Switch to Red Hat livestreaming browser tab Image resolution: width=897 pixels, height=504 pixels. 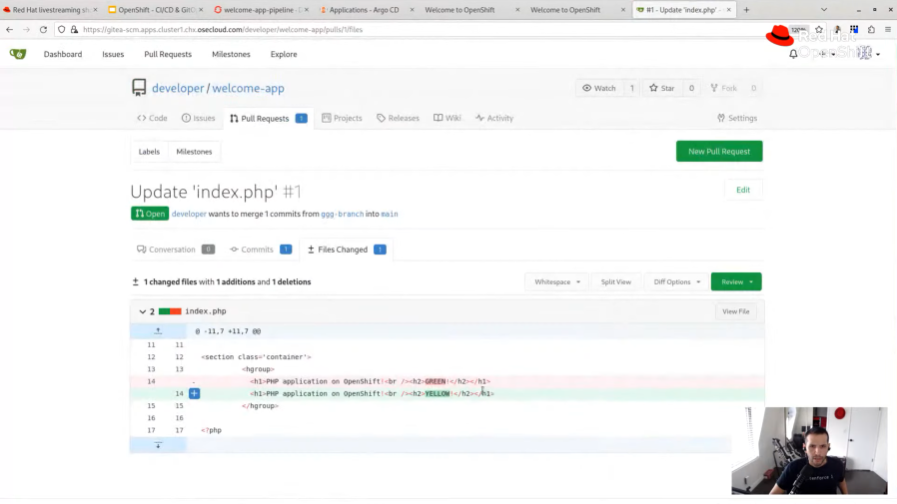point(50,10)
